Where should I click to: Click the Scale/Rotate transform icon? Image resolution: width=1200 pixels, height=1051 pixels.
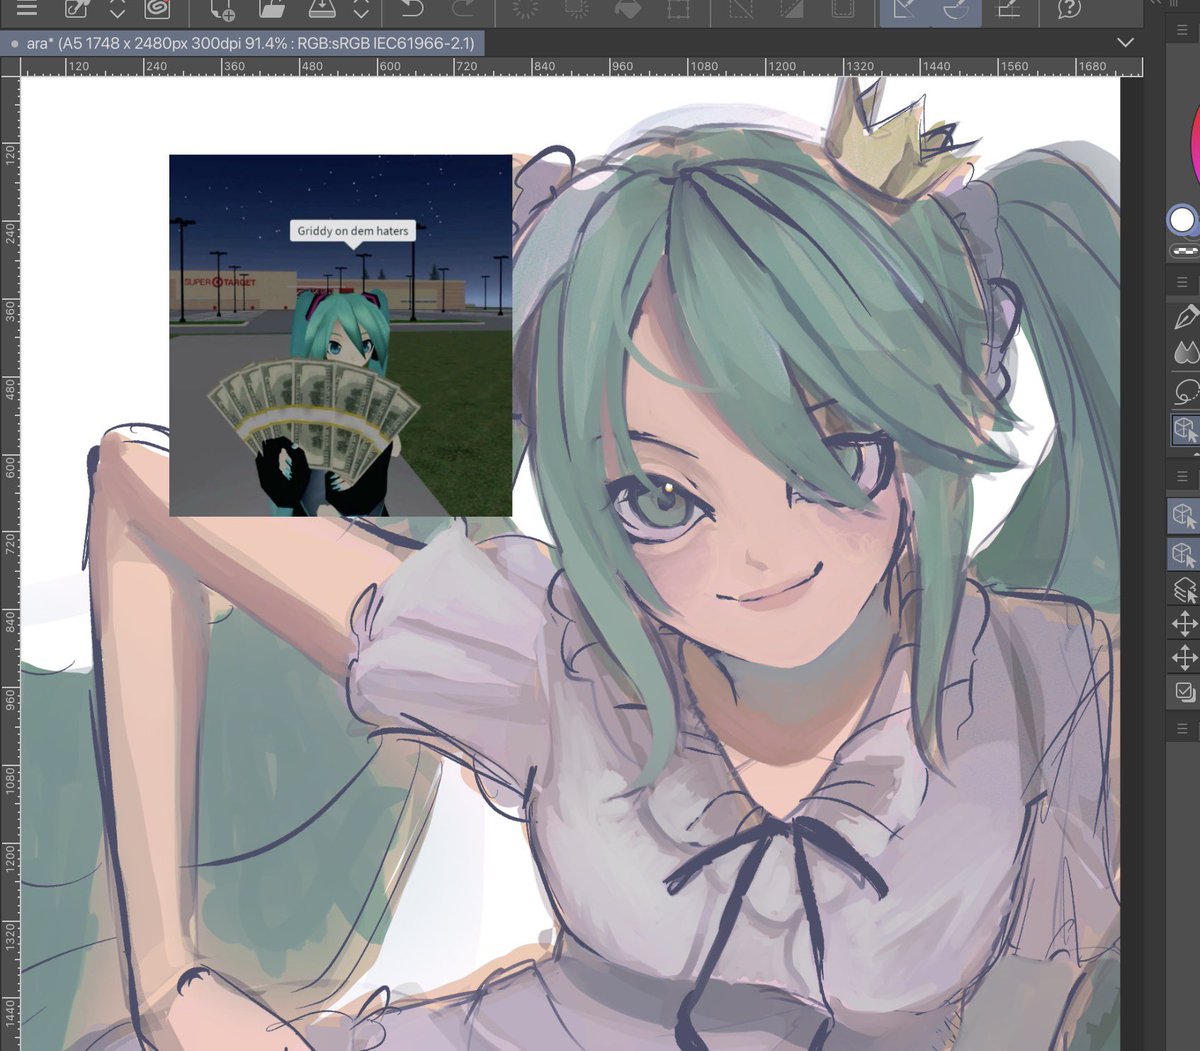coord(678,9)
